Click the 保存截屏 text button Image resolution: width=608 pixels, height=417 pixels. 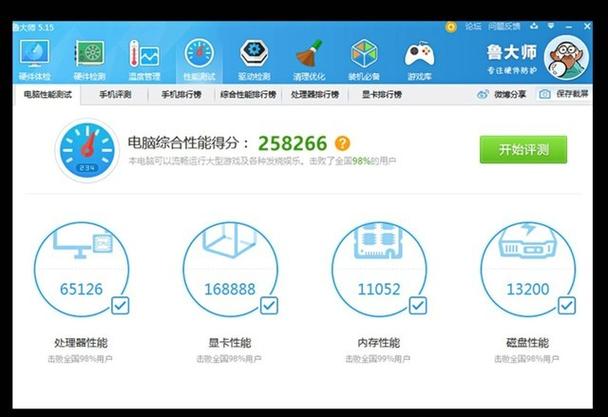click(572, 94)
